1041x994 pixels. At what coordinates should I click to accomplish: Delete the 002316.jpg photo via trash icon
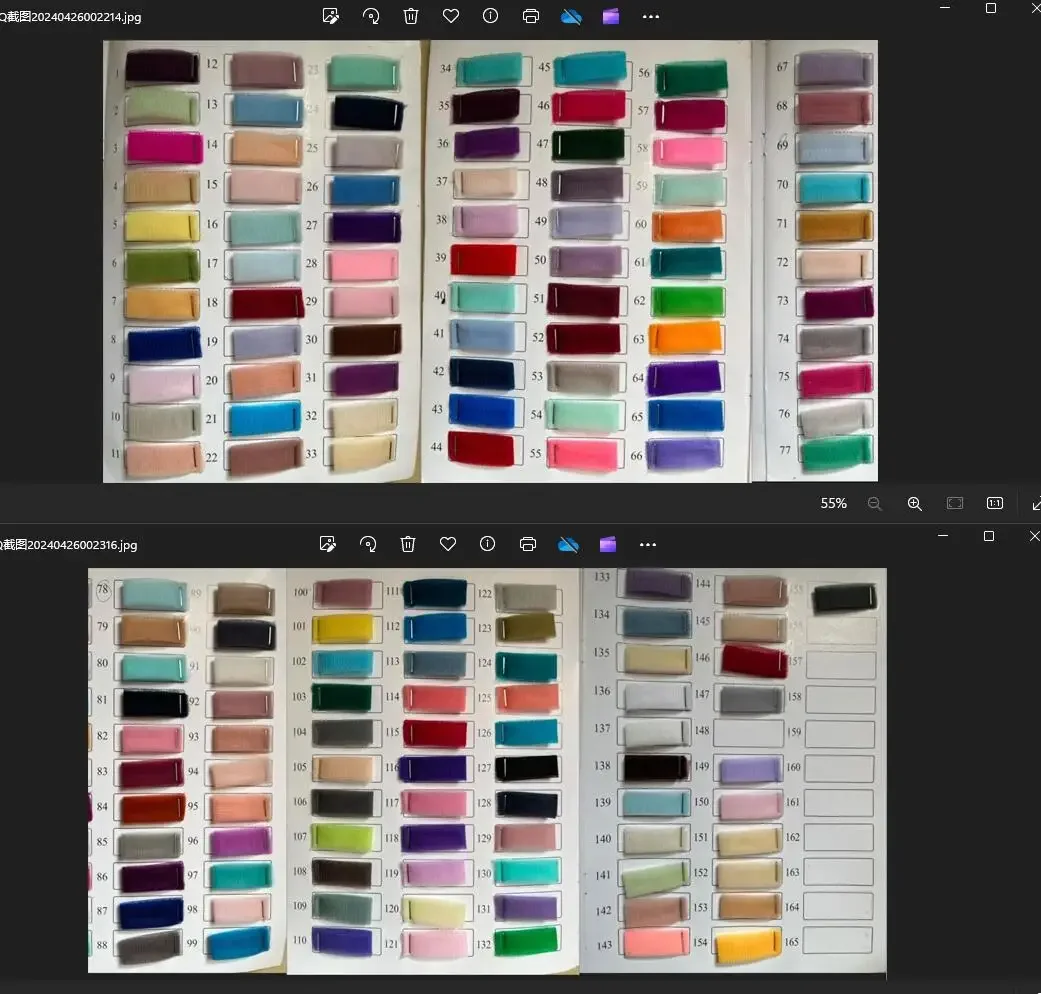click(x=408, y=544)
